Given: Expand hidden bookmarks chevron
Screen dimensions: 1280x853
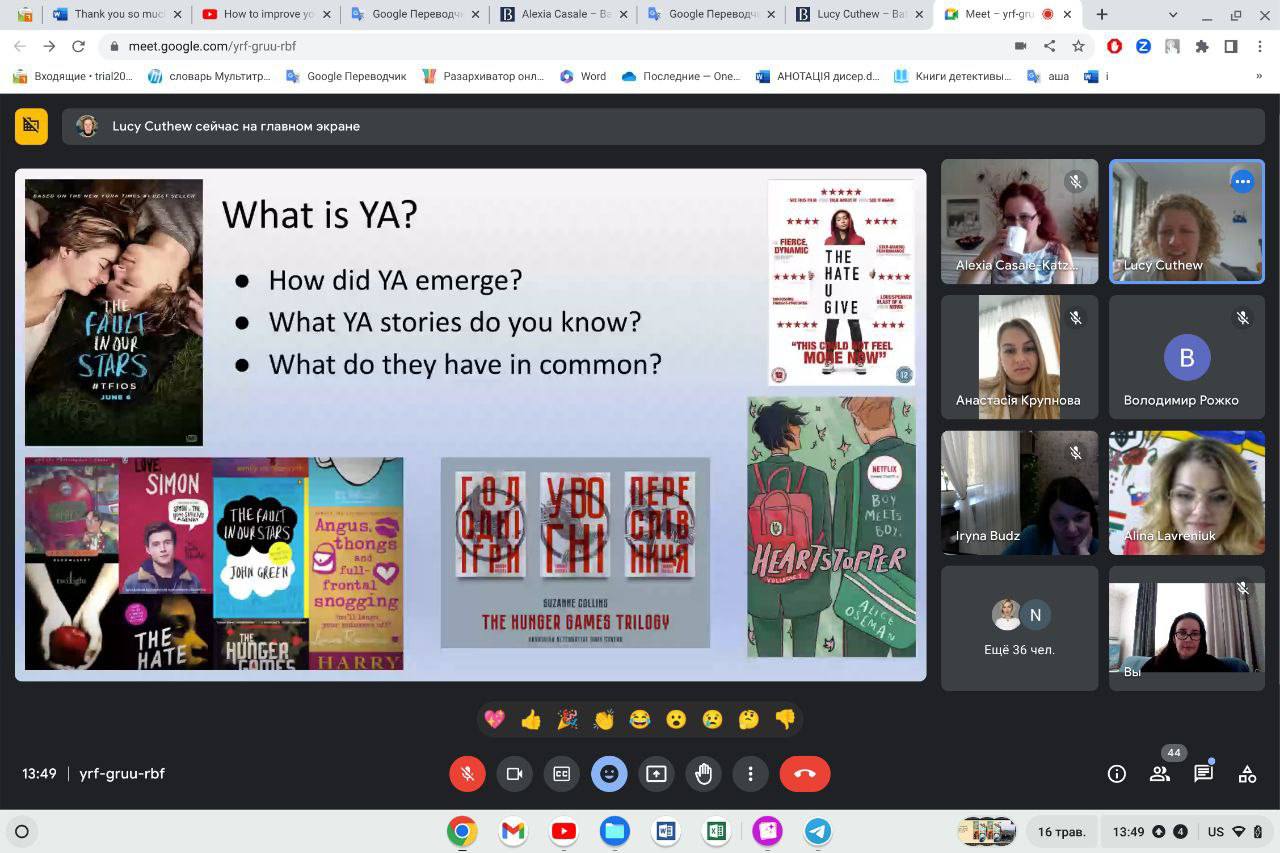Looking at the screenshot, I should point(1259,76).
